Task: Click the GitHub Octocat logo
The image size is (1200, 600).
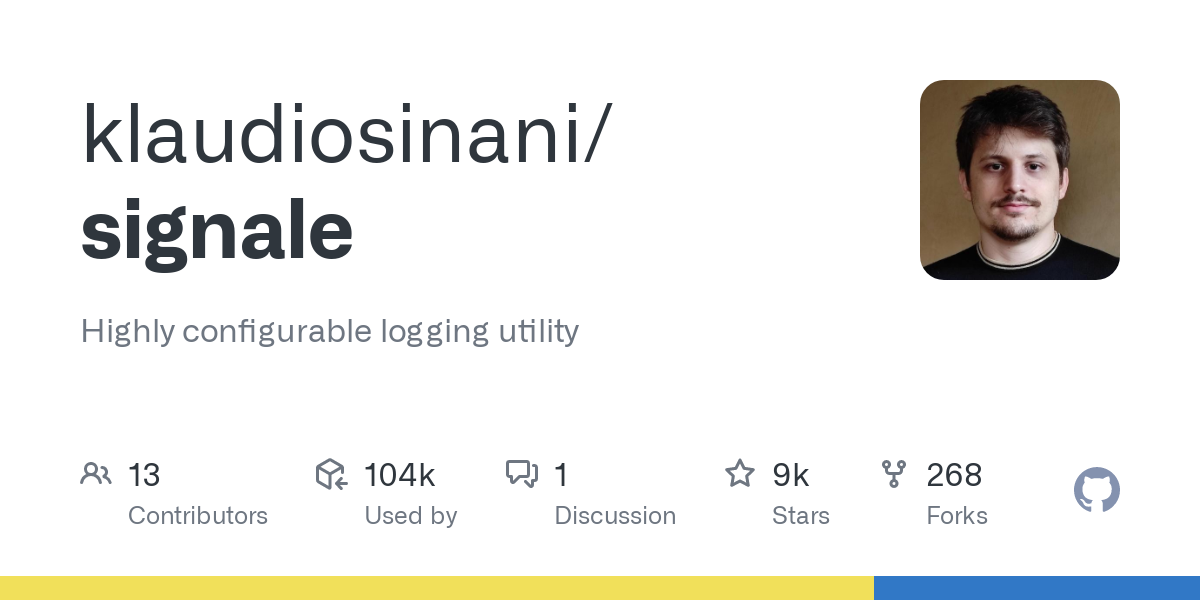Action: click(x=1097, y=490)
